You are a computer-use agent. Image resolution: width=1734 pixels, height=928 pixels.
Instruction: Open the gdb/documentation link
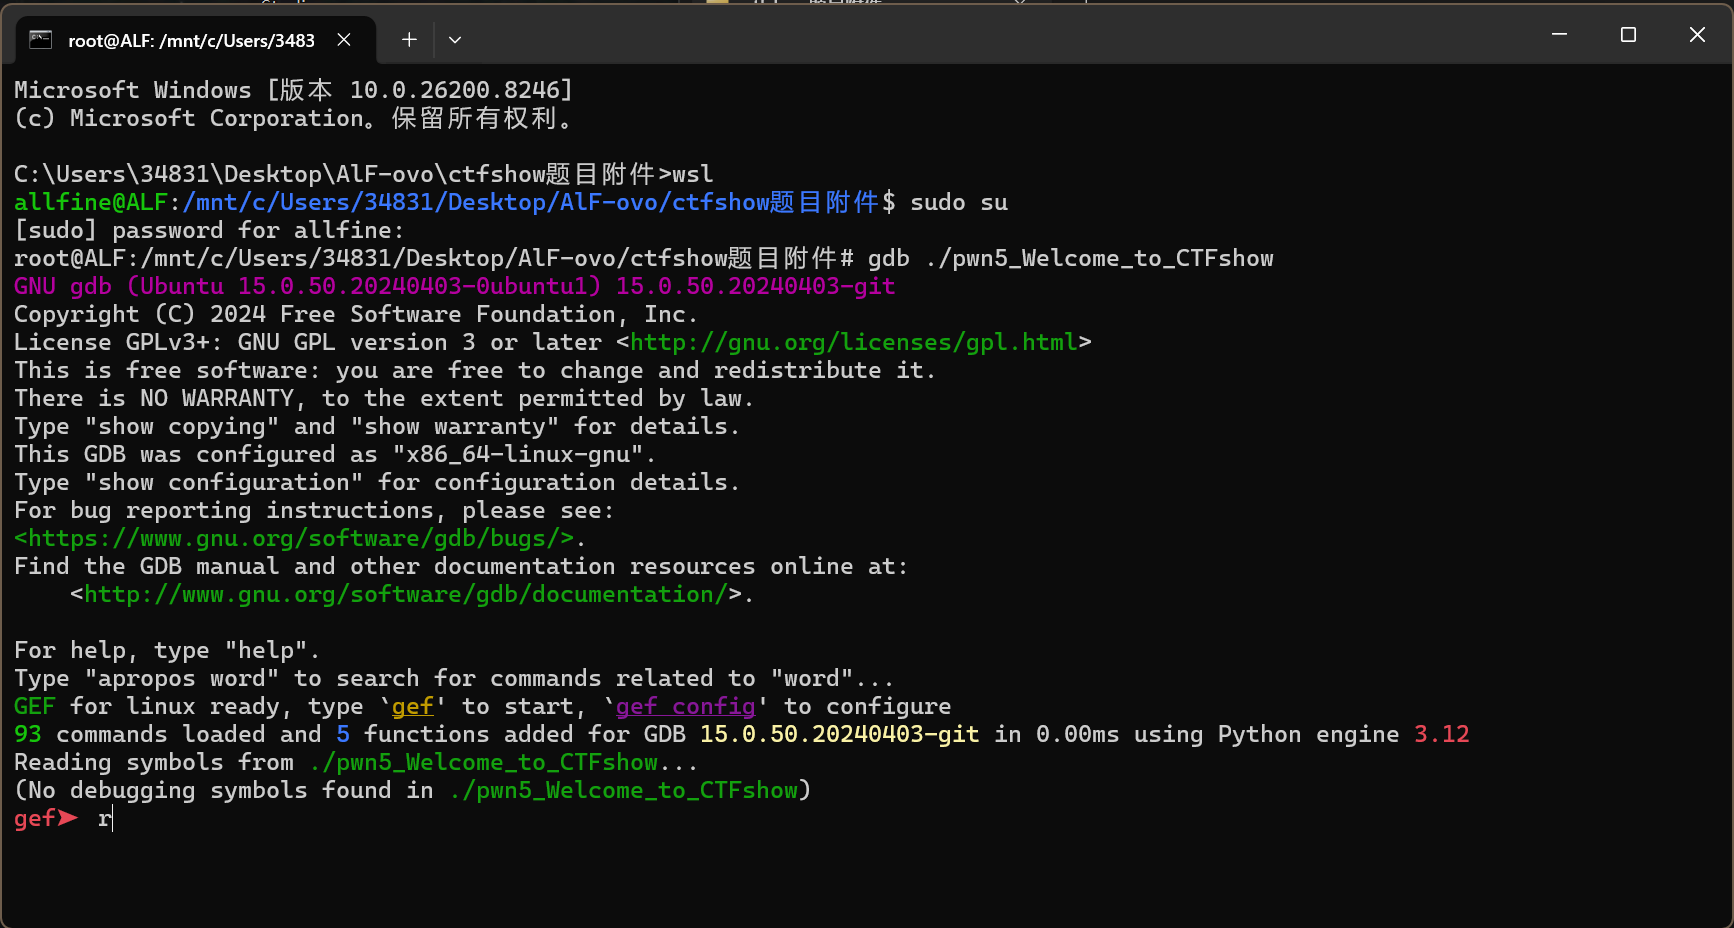click(x=405, y=594)
